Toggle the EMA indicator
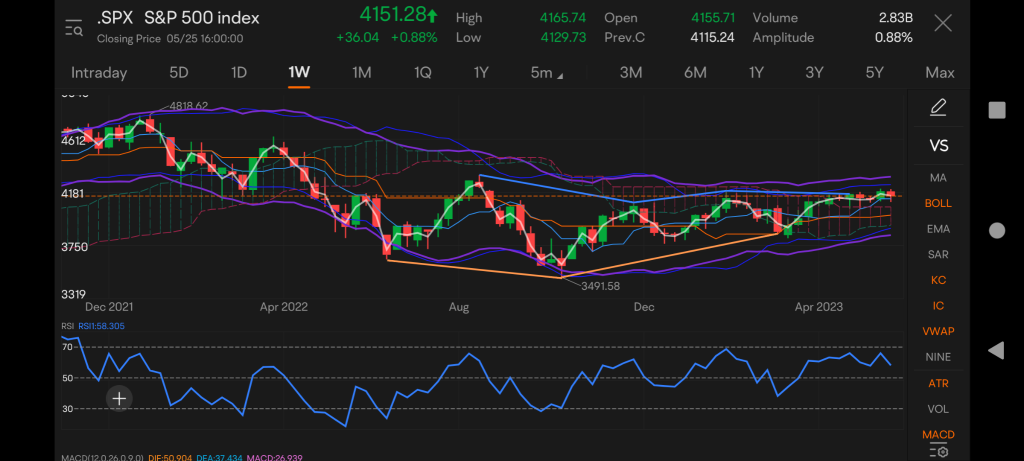The height and width of the screenshot is (461, 1024). coord(938,229)
